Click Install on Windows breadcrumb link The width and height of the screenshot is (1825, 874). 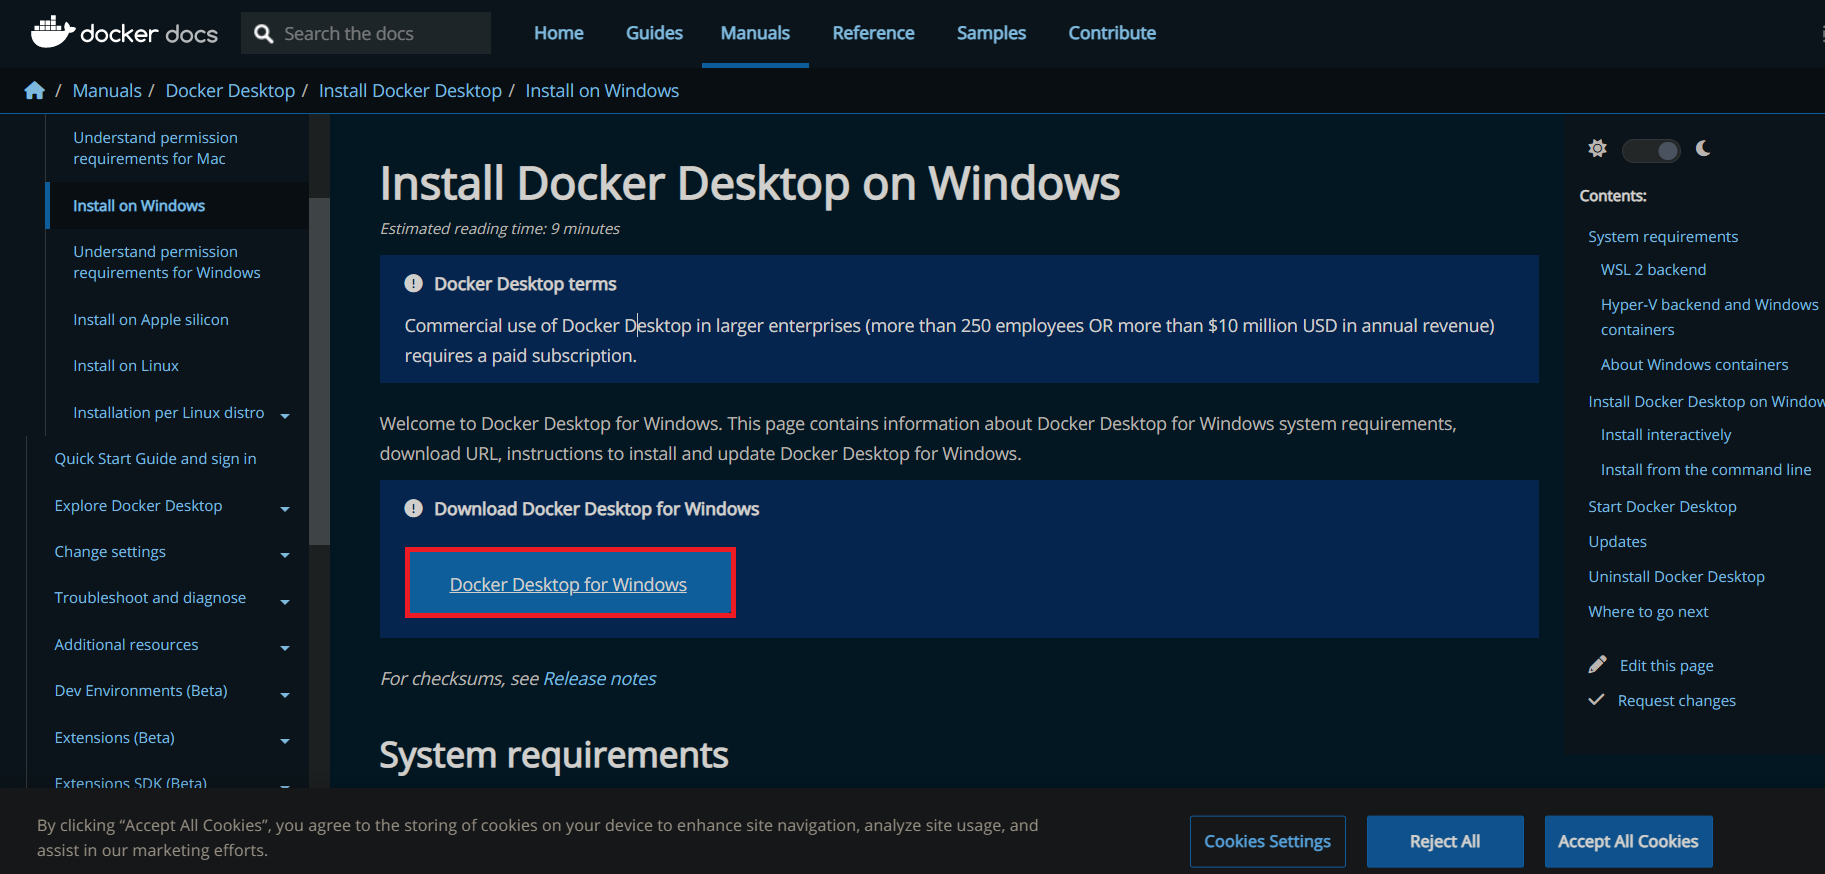pos(602,91)
